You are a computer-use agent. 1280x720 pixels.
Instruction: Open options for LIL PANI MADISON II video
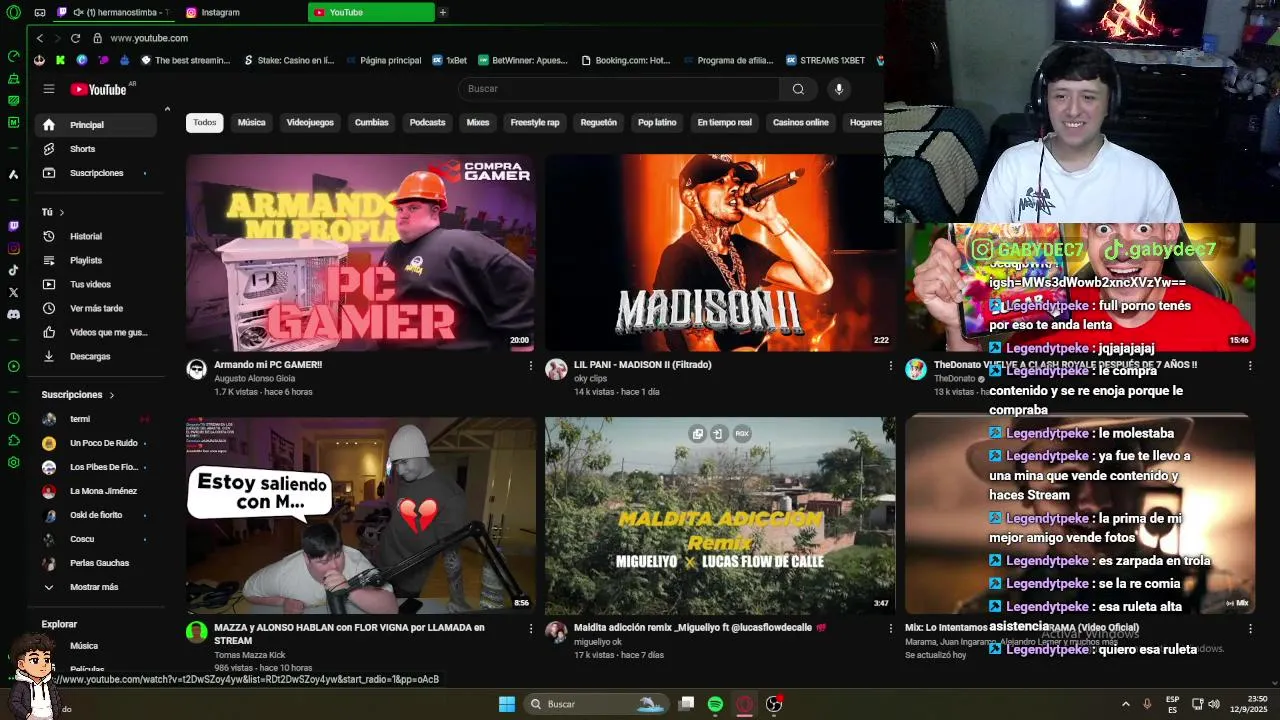pos(891,366)
